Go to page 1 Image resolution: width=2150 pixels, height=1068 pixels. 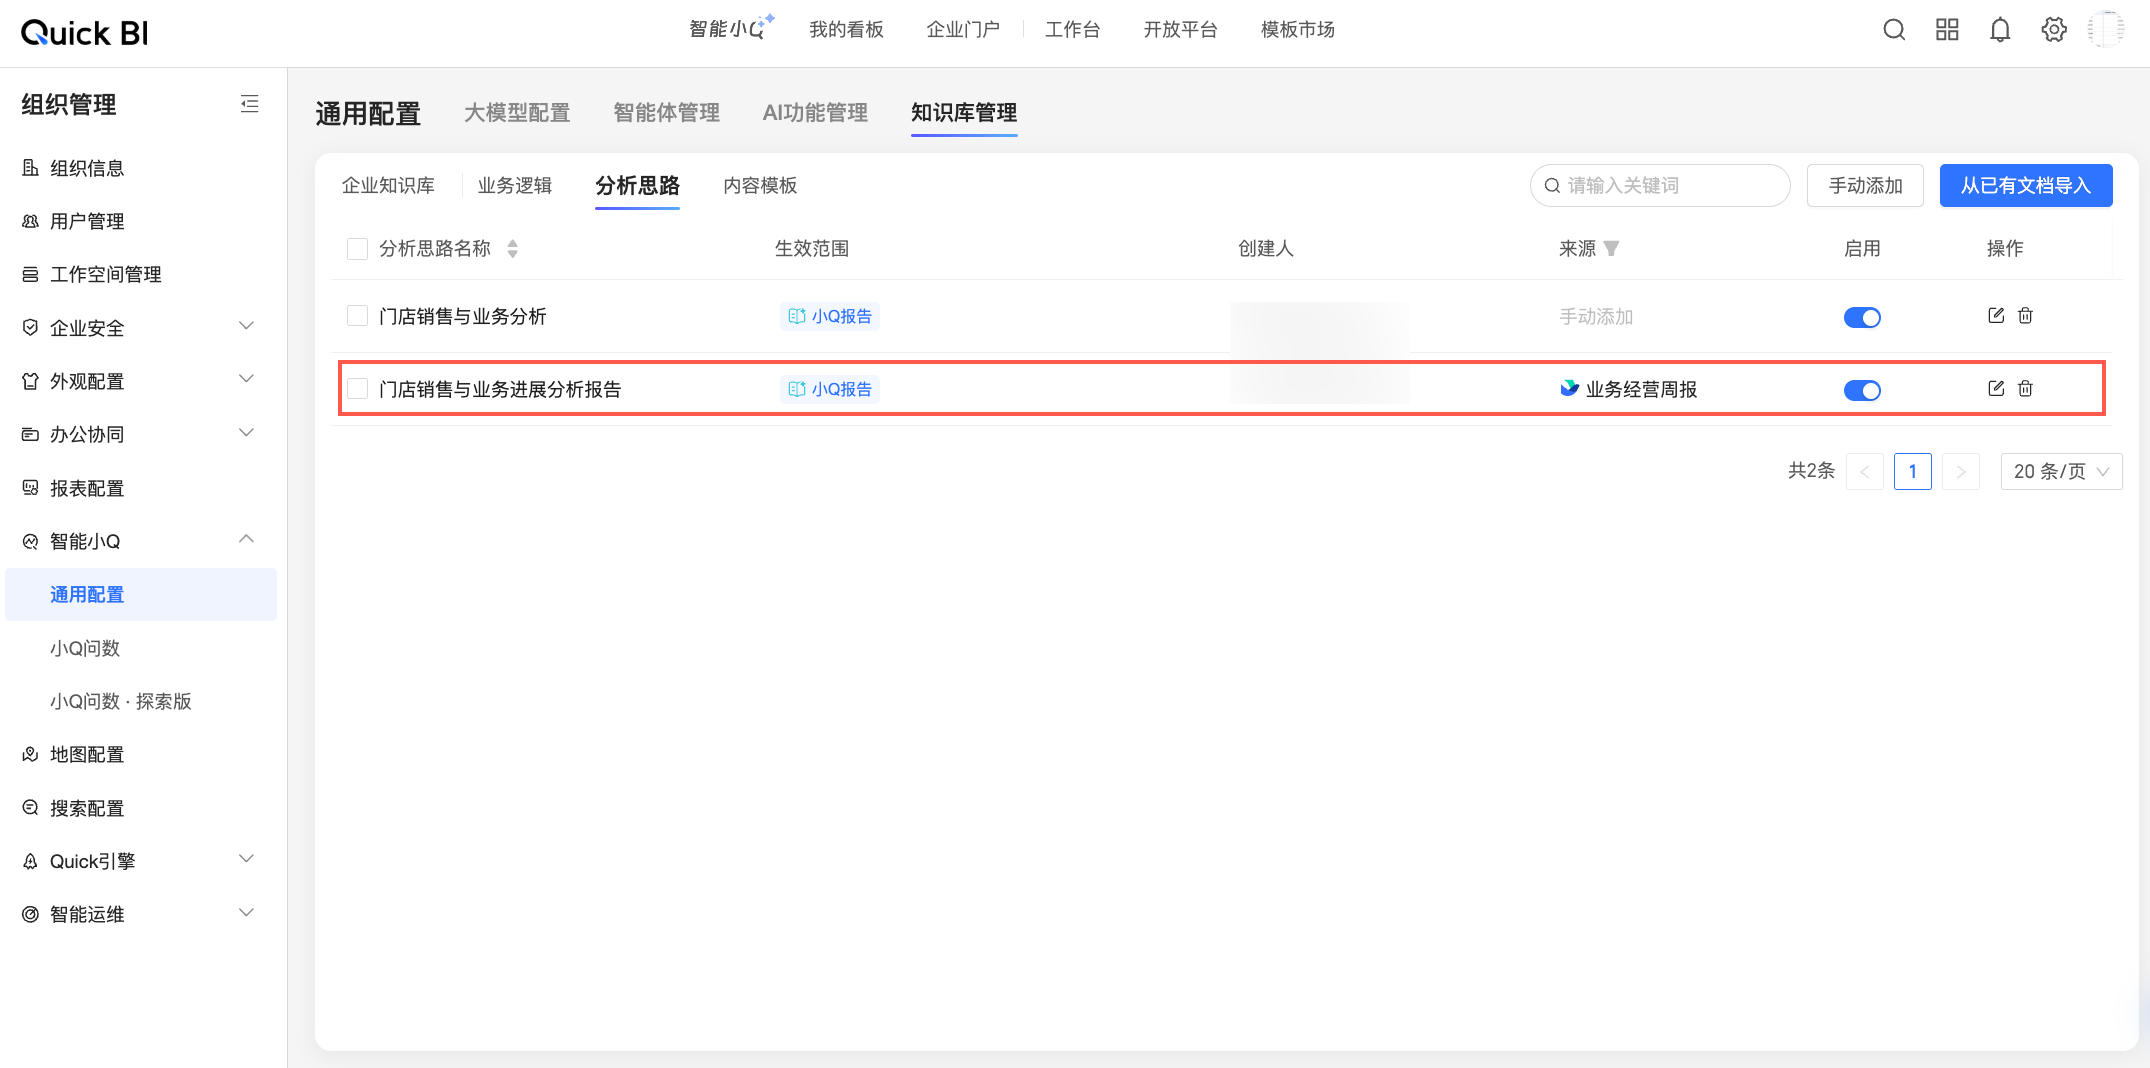tap(1912, 471)
